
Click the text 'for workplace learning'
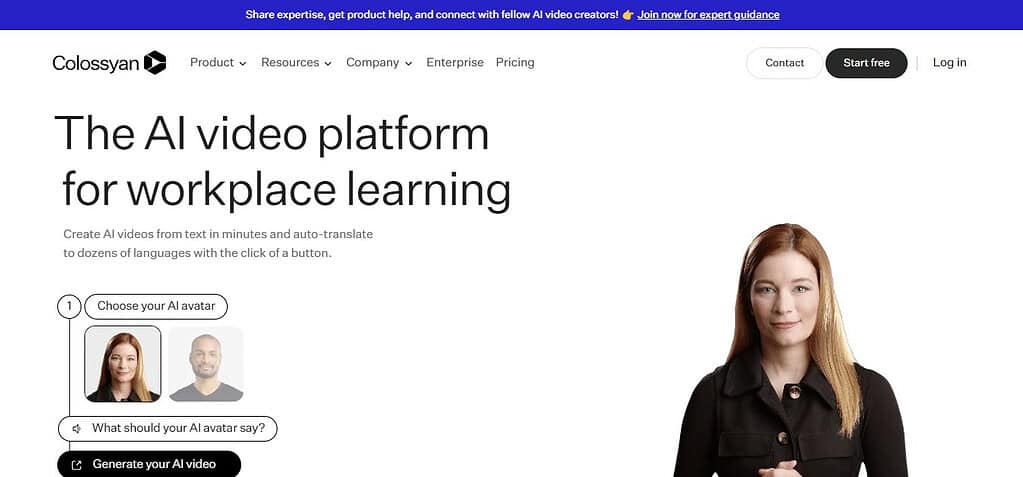pyautogui.click(x=286, y=190)
